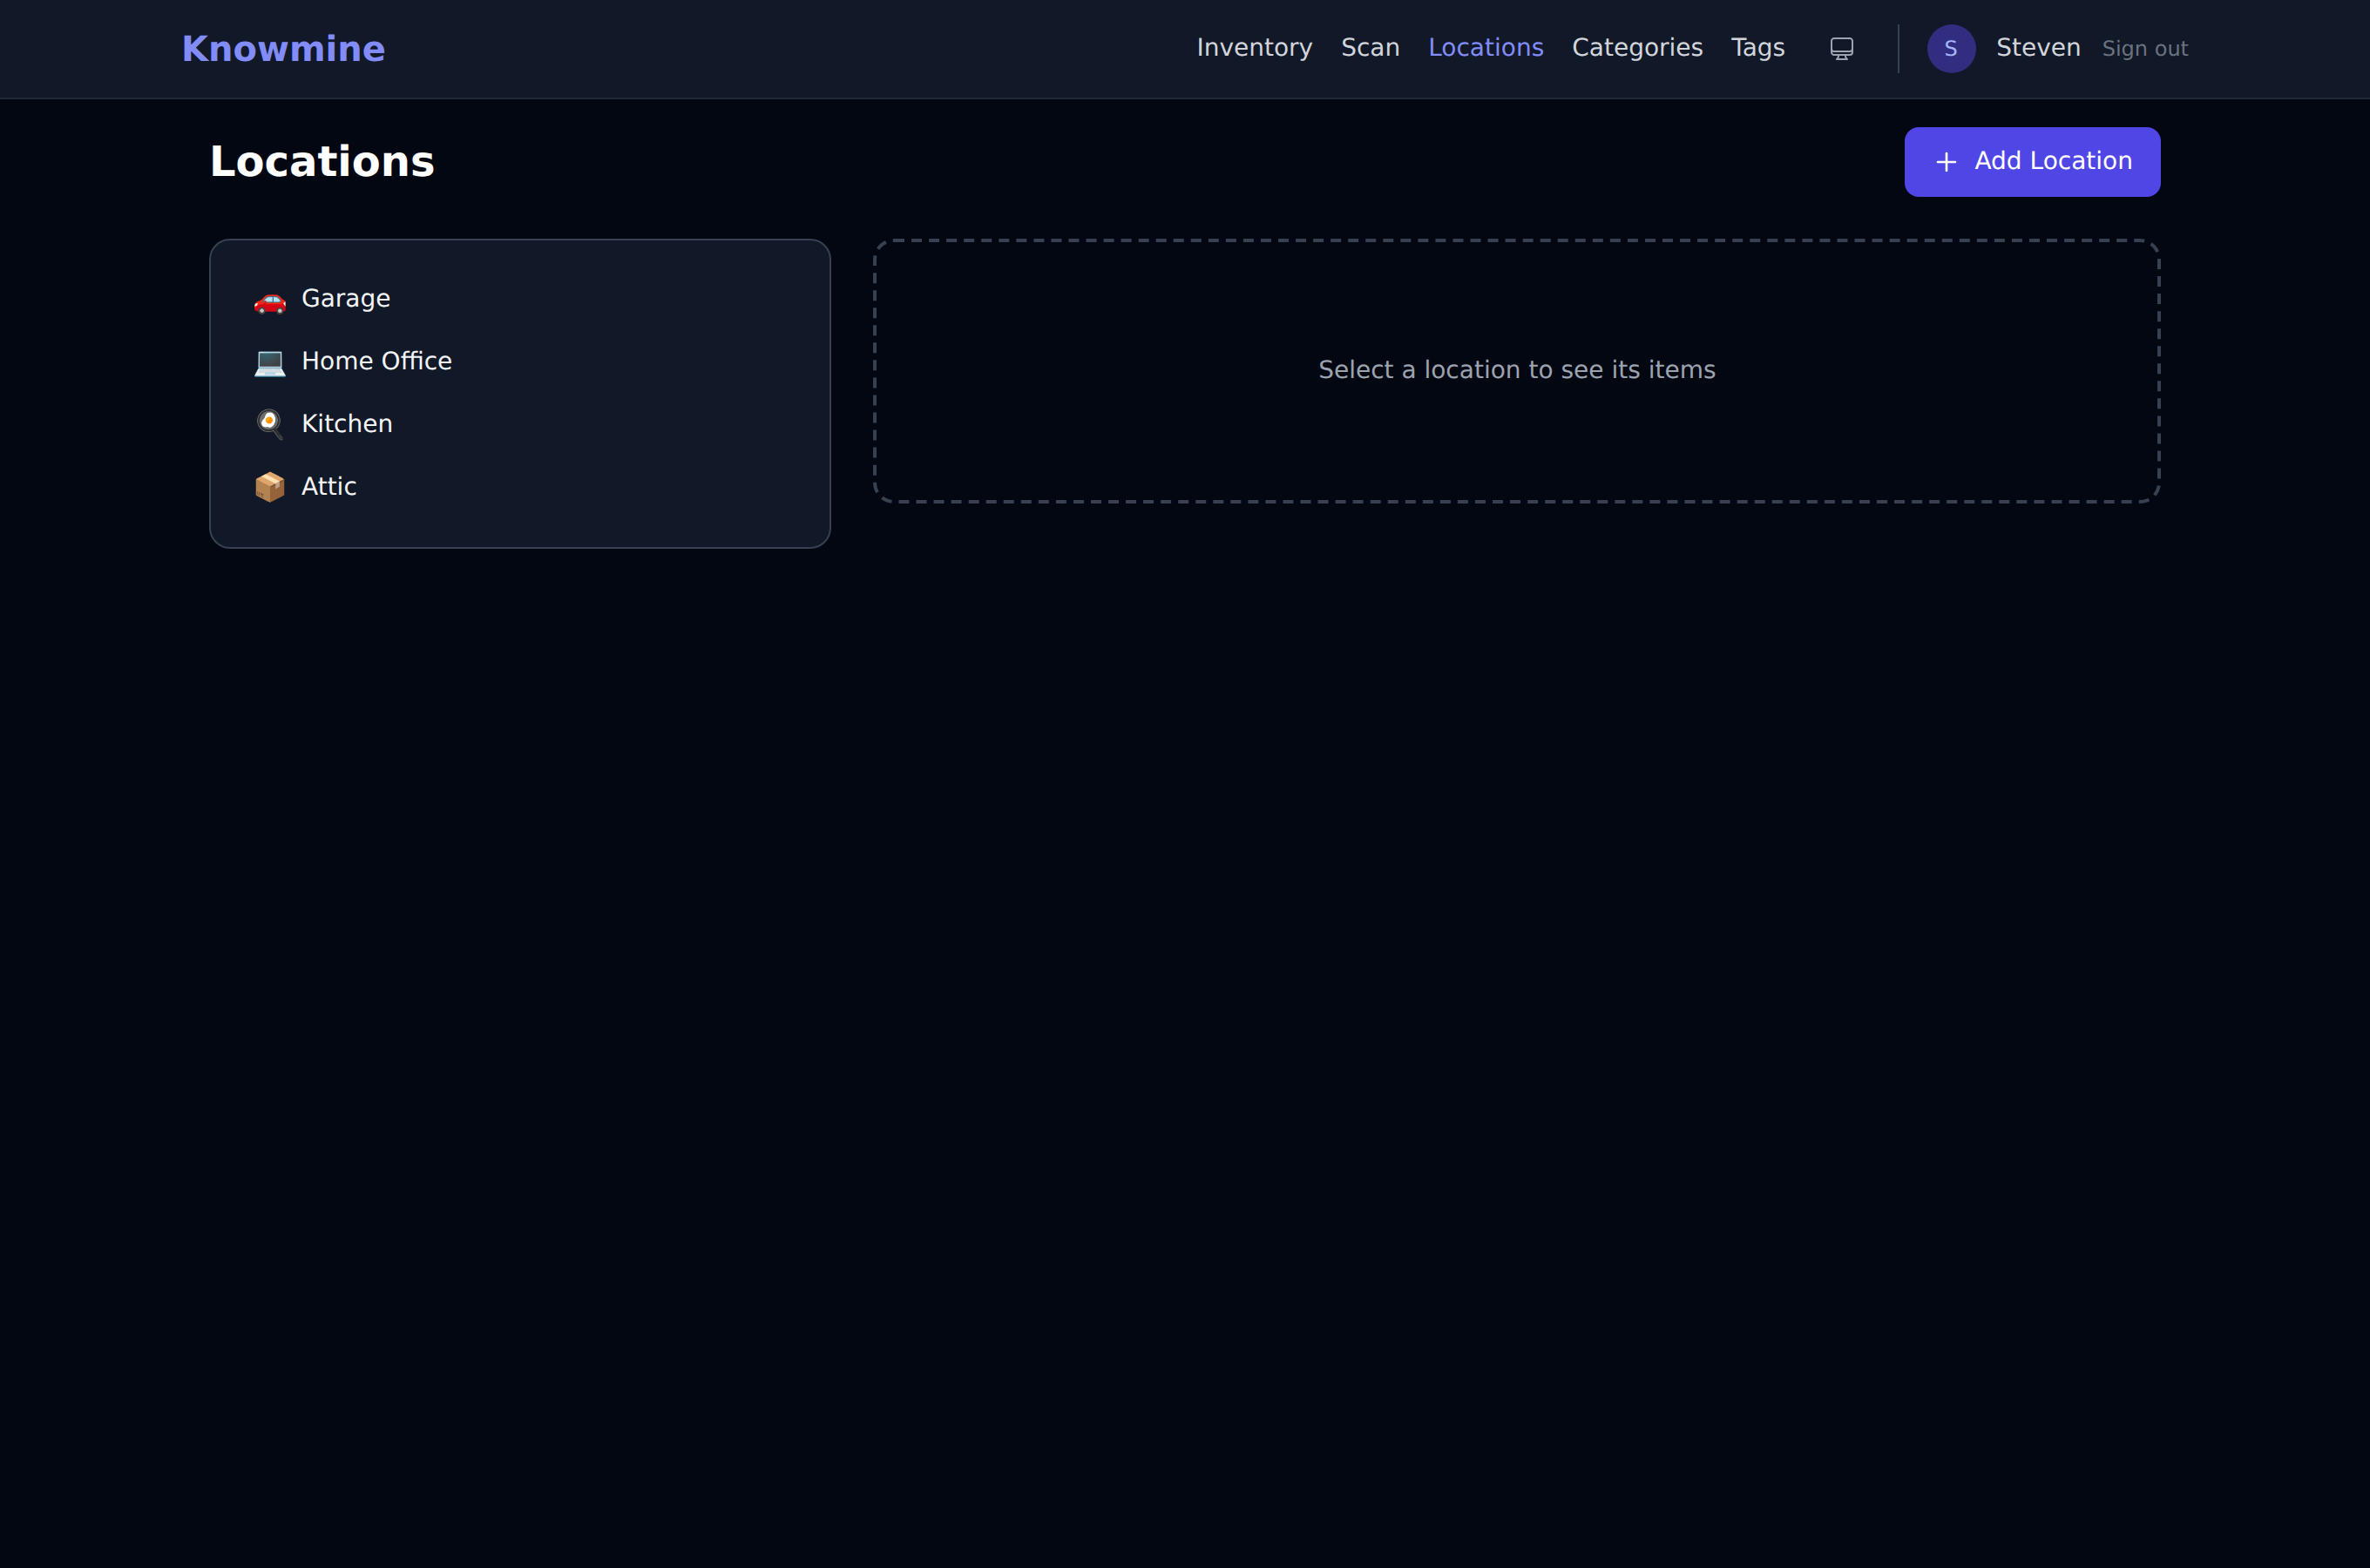The width and height of the screenshot is (2370, 1568).
Task: Click the plus icon in Add Location
Action: coord(1945,162)
